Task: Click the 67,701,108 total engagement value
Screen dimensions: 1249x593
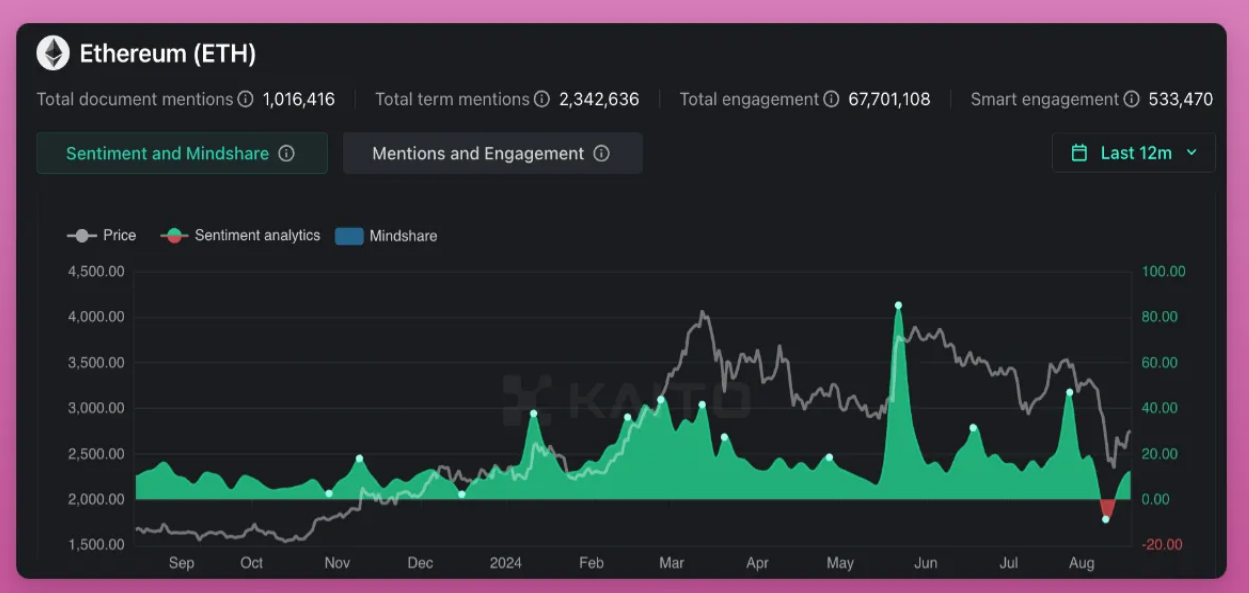Action: coord(889,99)
